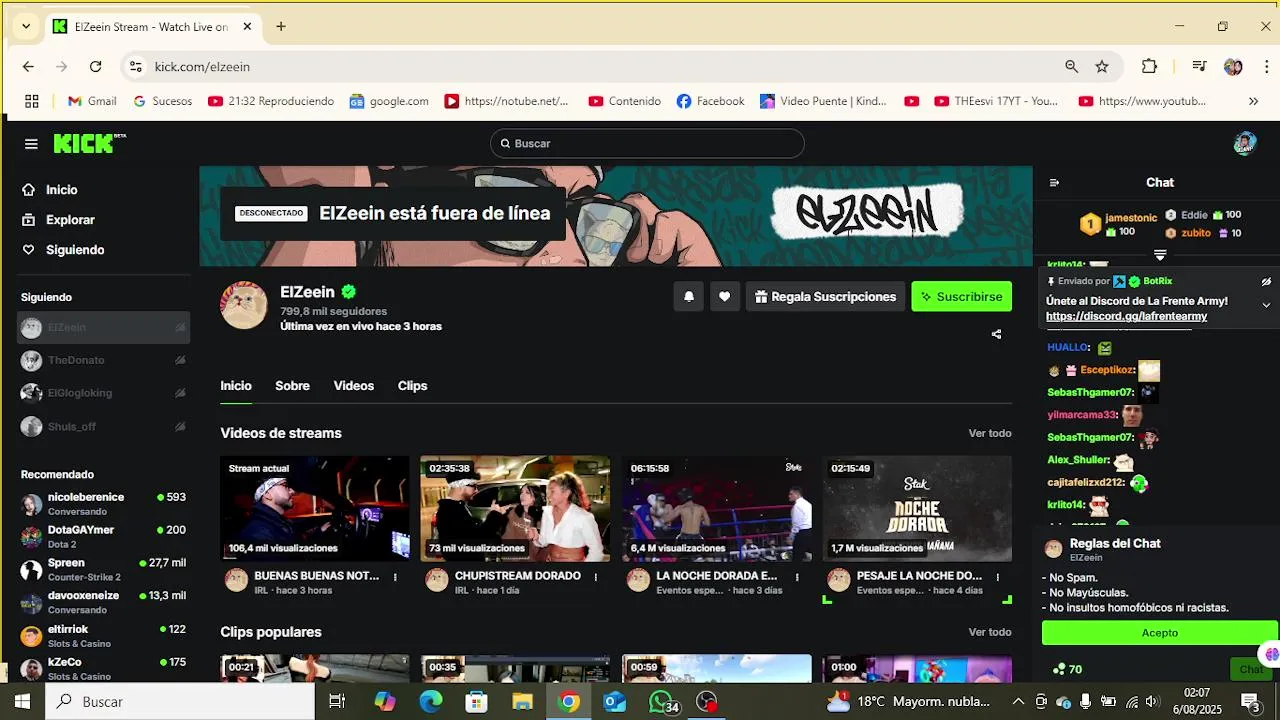Open WhatsApp from taskbar
This screenshot has height=720, width=1280.
tap(661, 702)
